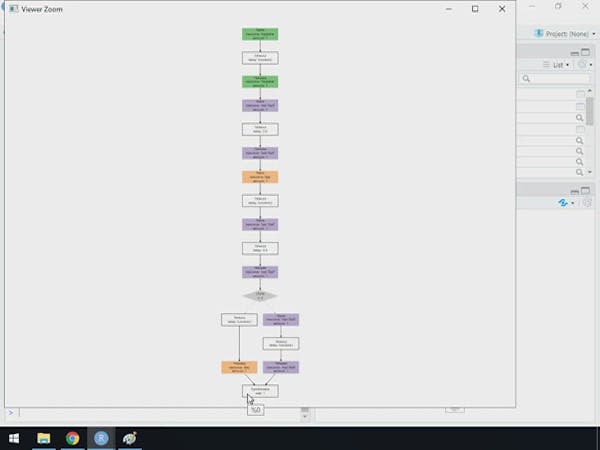Click the topmost table icon in Environment list
Image resolution: width=600 pixels, height=450 pixels.
point(580,94)
